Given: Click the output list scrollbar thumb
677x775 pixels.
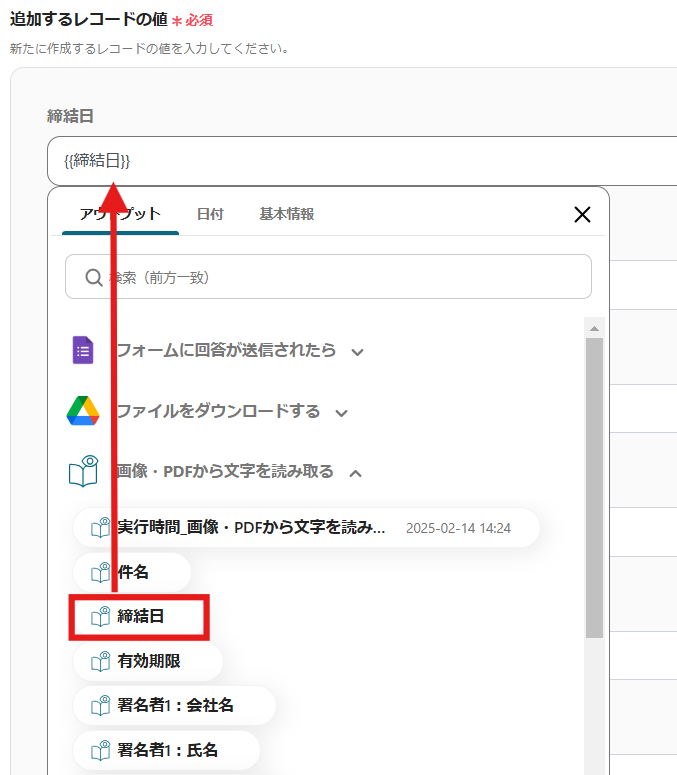Looking at the screenshot, I should tap(594, 488).
